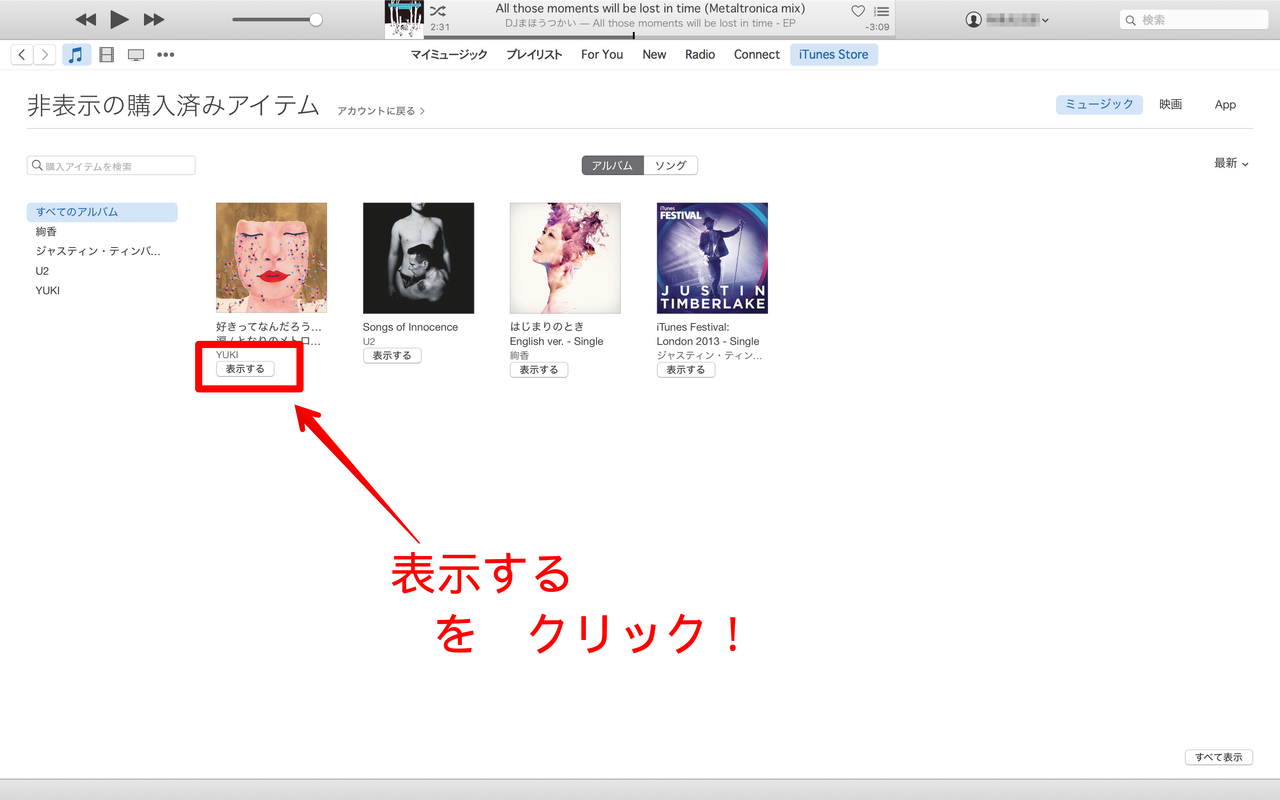Switch to the New tab
The width and height of the screenshot is (1280, 800).
654,55
